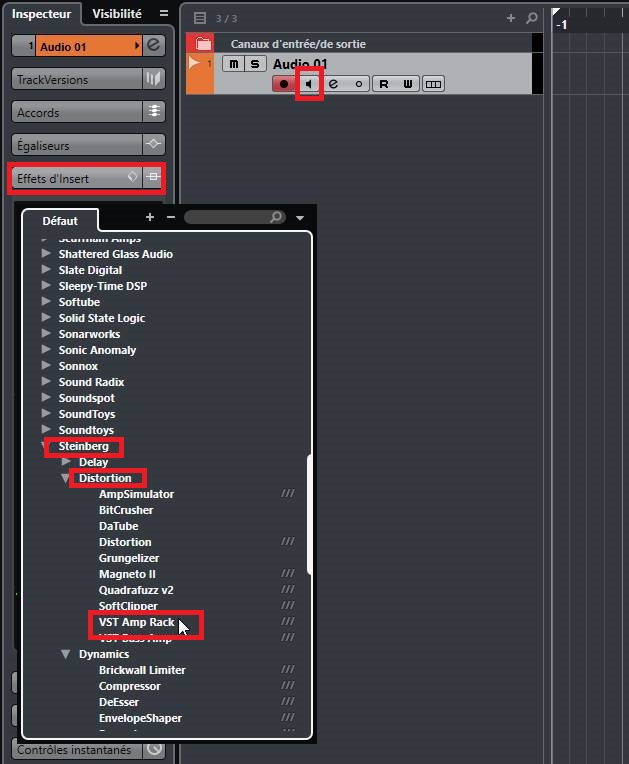Select the Steinberg folder

coord(84,446)
